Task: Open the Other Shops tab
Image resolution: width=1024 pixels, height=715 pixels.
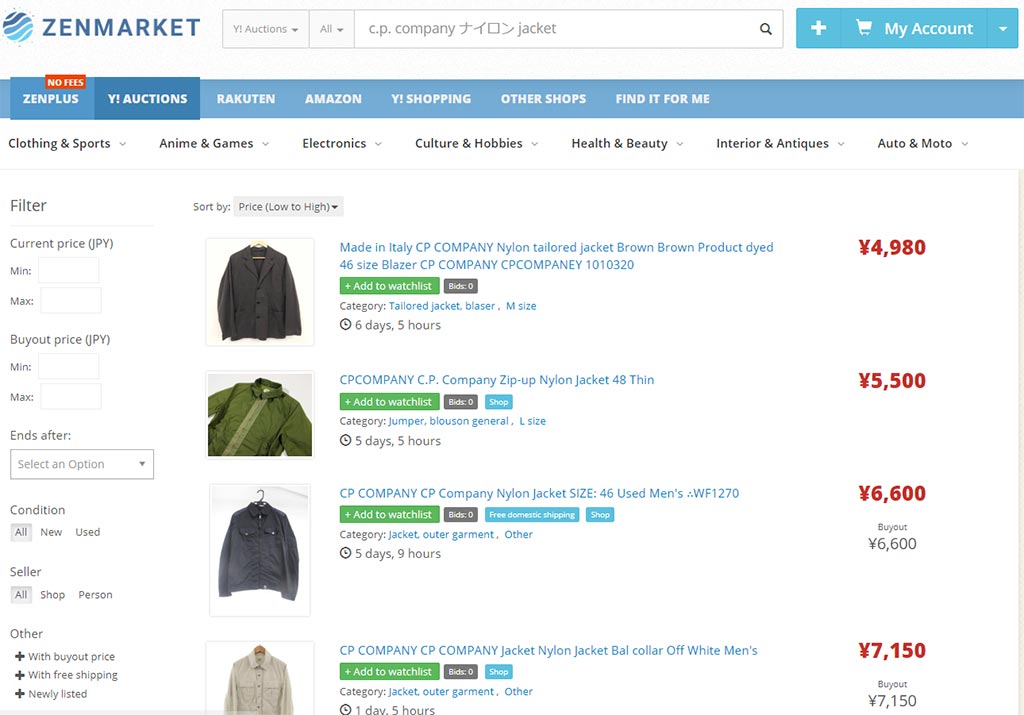Action: click(543, 99)
